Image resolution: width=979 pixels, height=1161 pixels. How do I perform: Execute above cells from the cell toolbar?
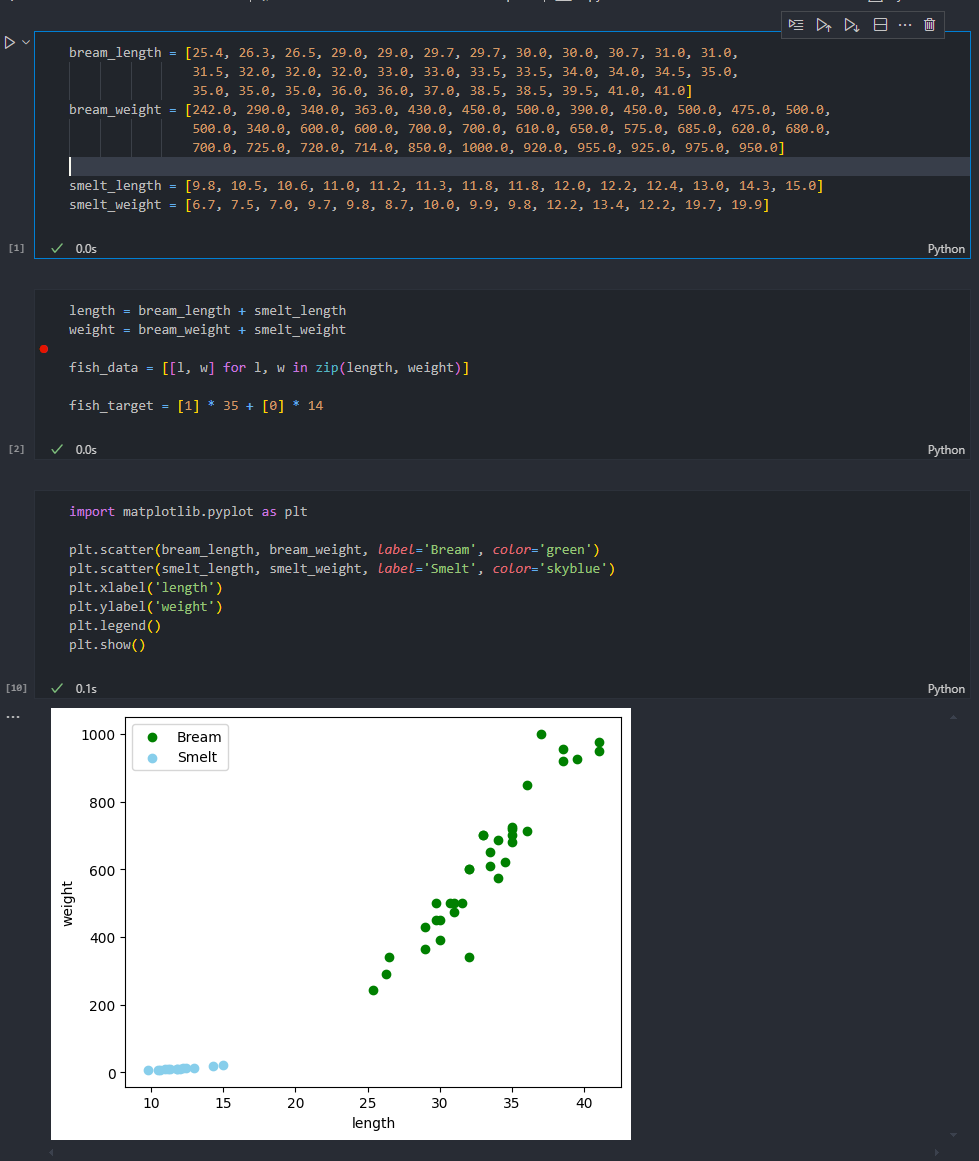point(823,24)
